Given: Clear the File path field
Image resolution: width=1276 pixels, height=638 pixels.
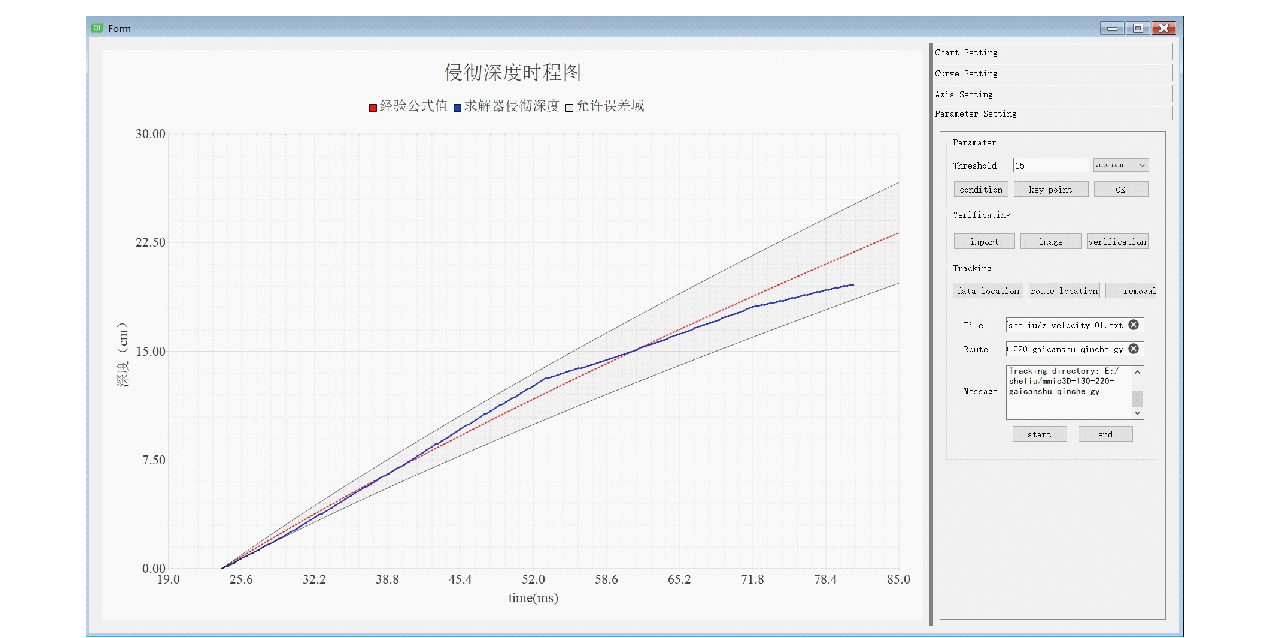Looking at the screenshot, I should [x=1133, y=325].
